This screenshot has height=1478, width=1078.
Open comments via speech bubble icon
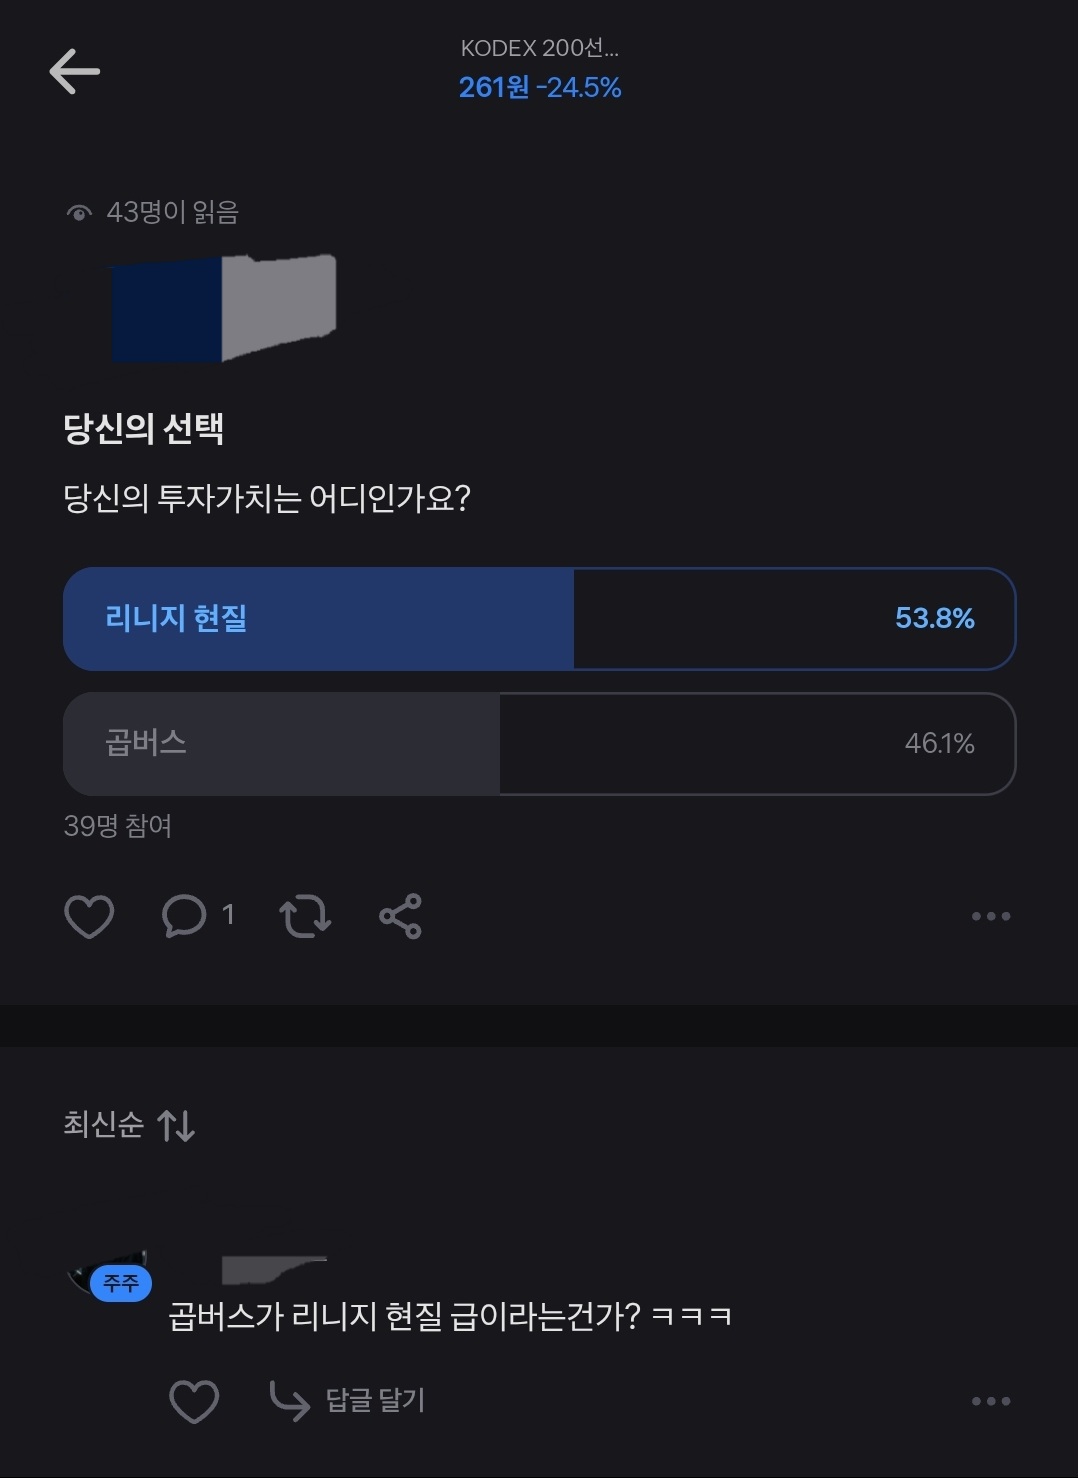[x=185, y=916]
